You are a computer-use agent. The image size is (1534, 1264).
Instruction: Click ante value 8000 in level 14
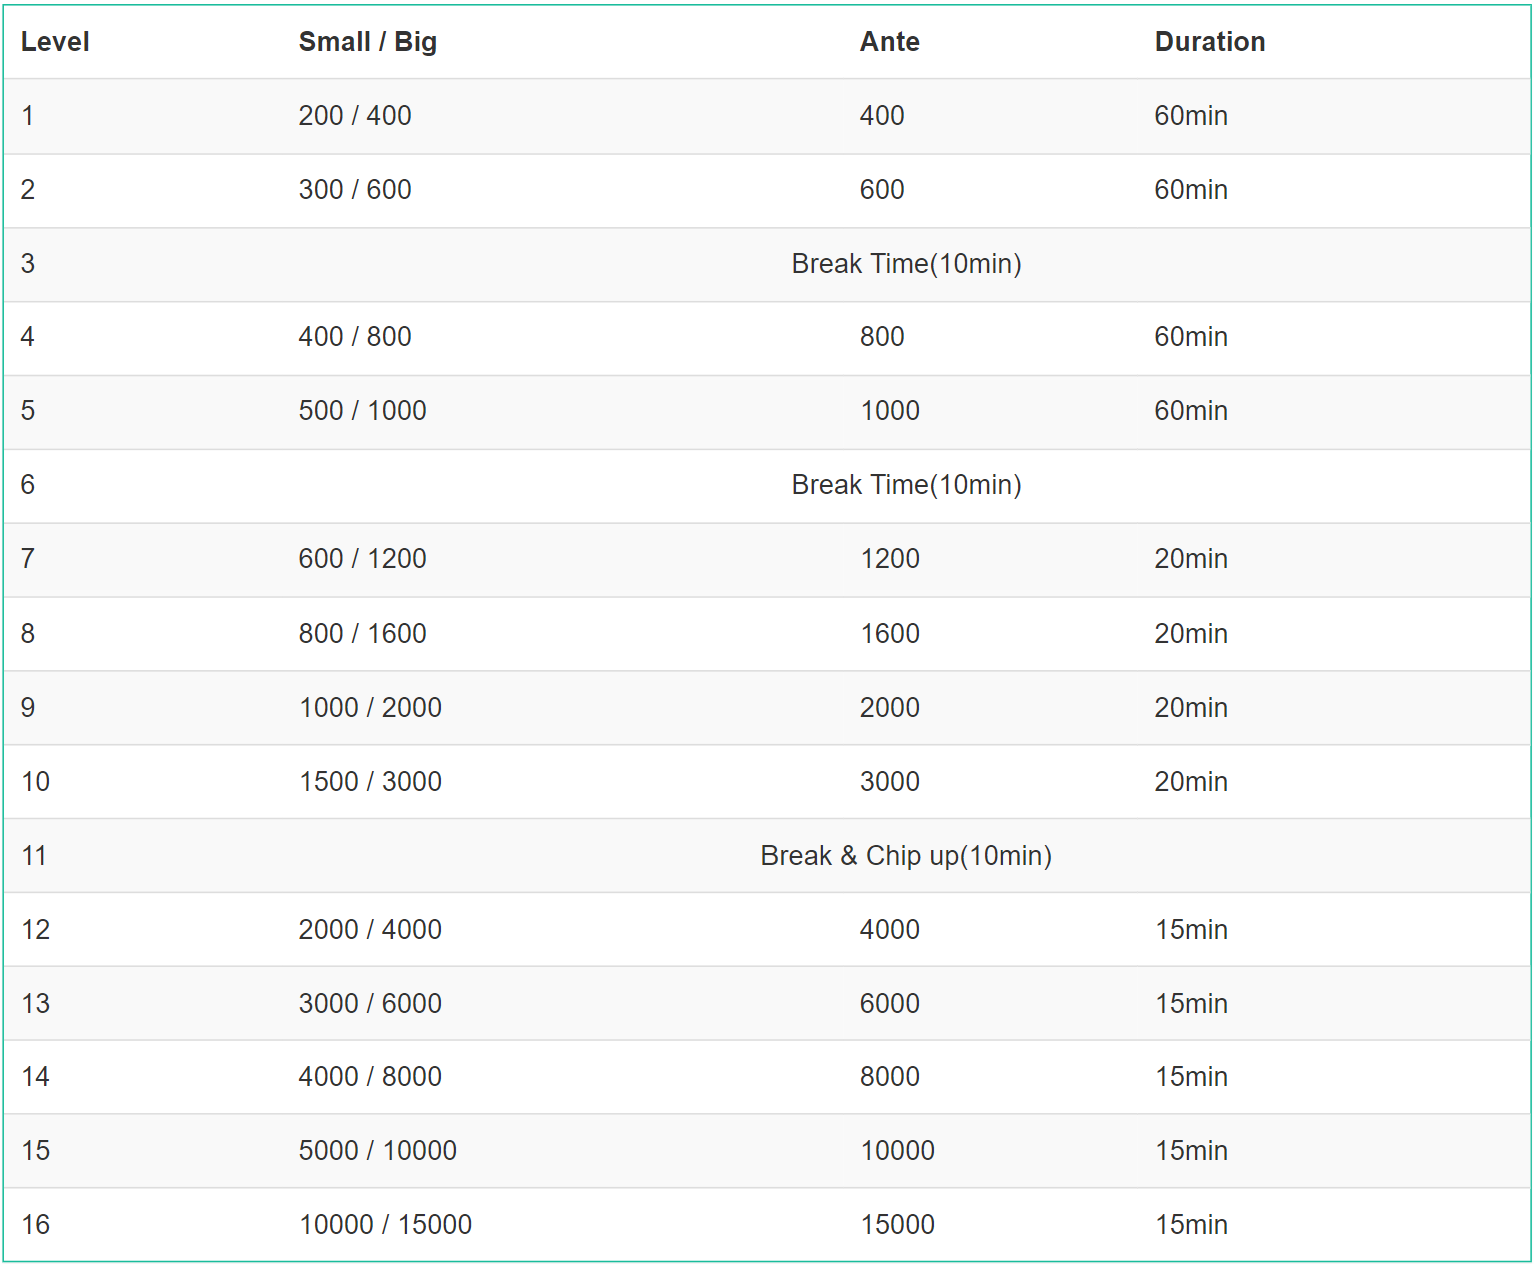890,1077
